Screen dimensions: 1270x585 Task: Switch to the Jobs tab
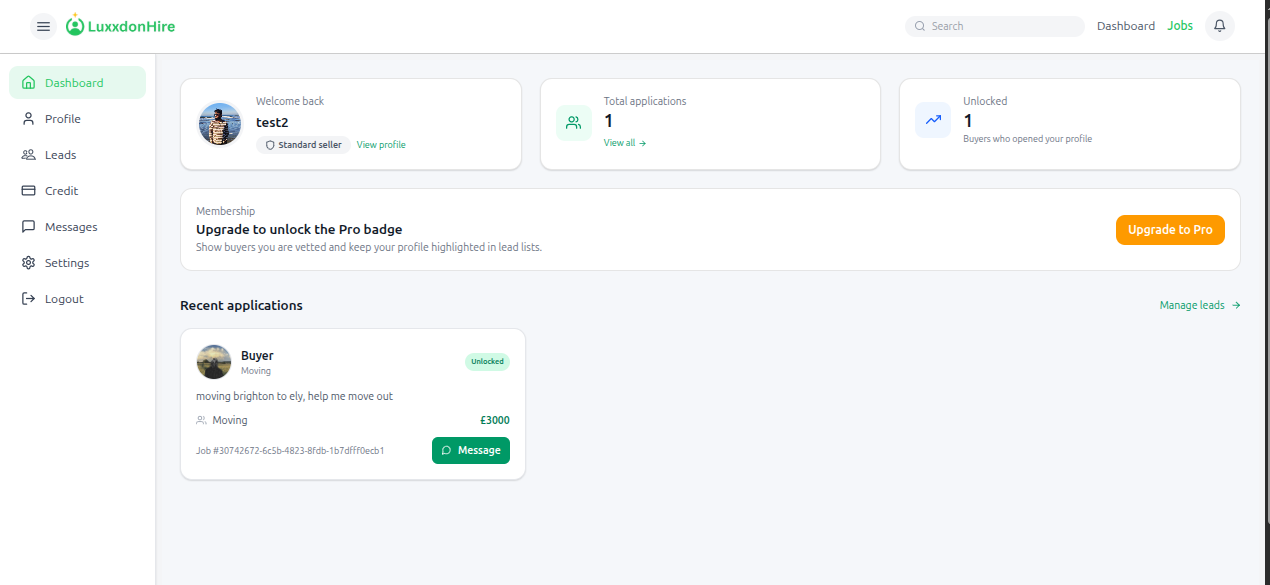[x=1180, y=25]
